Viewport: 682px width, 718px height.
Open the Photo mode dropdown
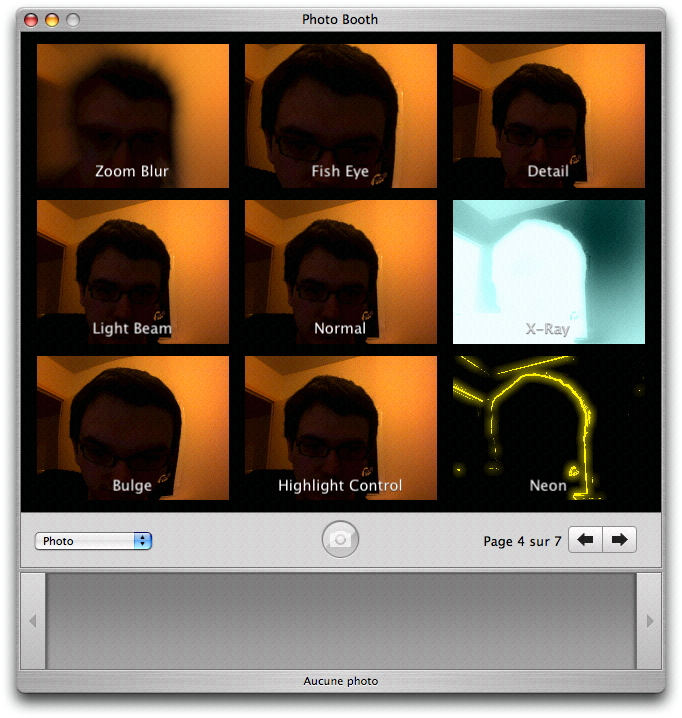point(93,541)
